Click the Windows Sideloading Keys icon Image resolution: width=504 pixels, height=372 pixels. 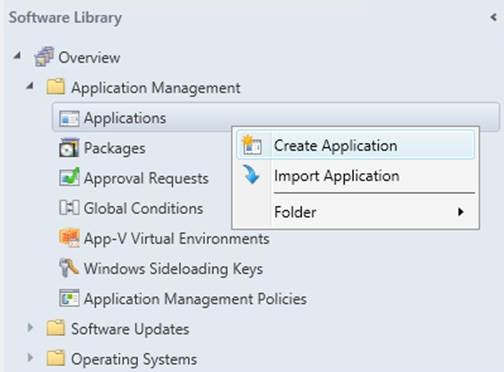(x=69, y=268)
